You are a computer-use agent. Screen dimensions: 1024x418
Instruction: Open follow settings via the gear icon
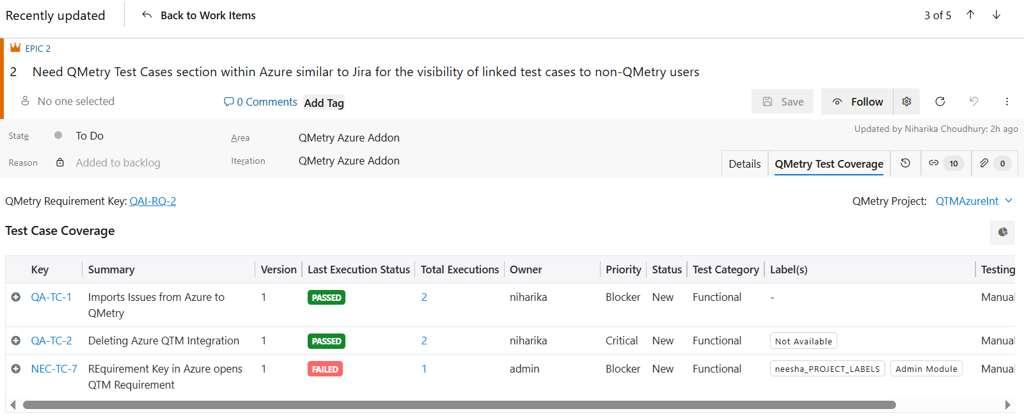click(906, 102)
